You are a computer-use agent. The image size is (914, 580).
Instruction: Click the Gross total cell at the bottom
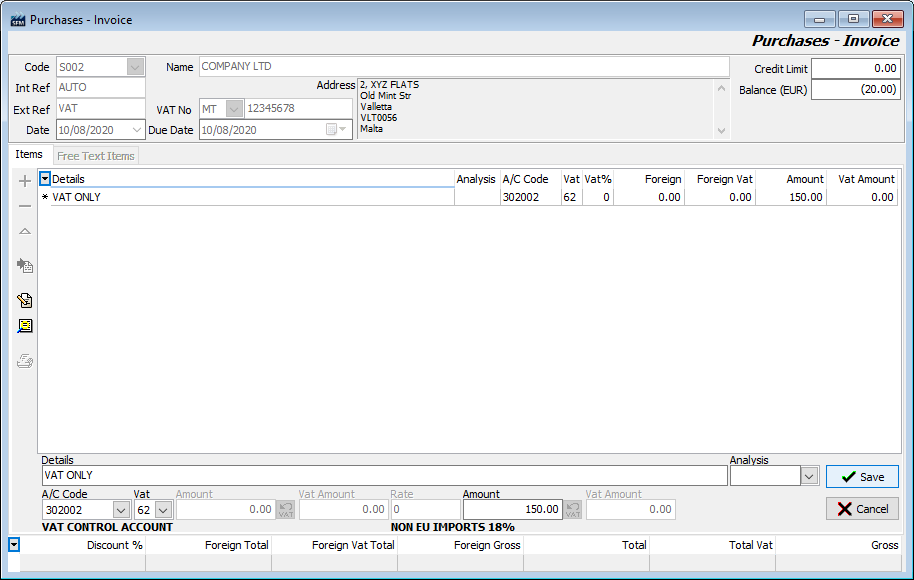tap(838, 563)
